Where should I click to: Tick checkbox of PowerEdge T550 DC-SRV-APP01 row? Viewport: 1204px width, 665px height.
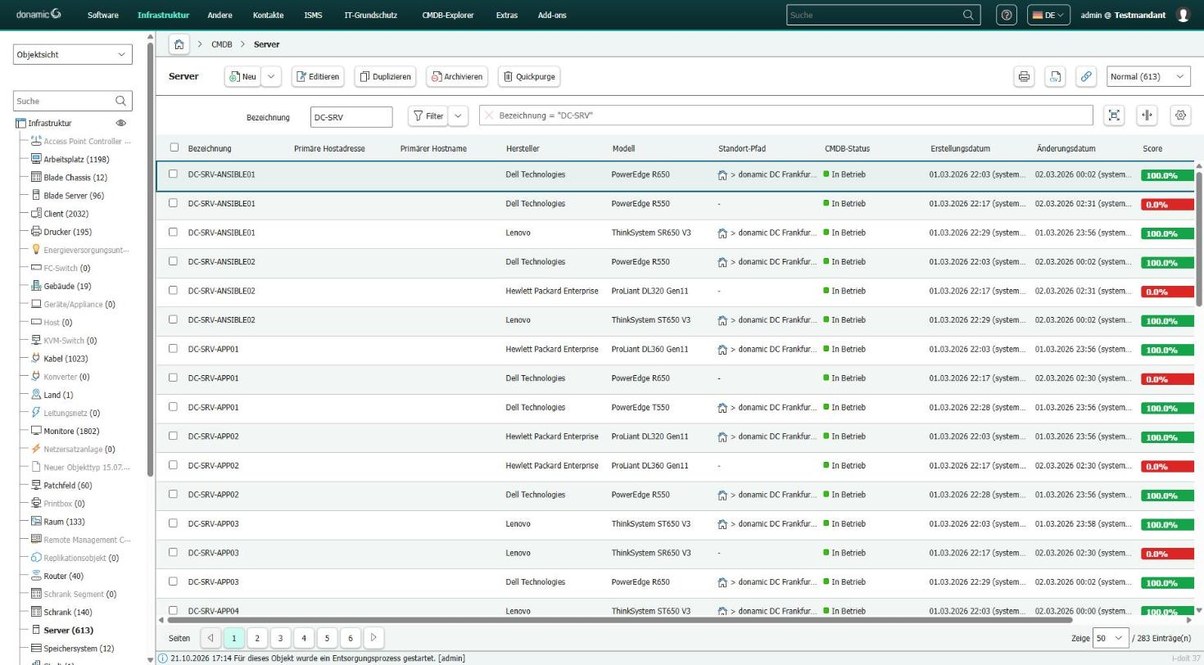173,407
